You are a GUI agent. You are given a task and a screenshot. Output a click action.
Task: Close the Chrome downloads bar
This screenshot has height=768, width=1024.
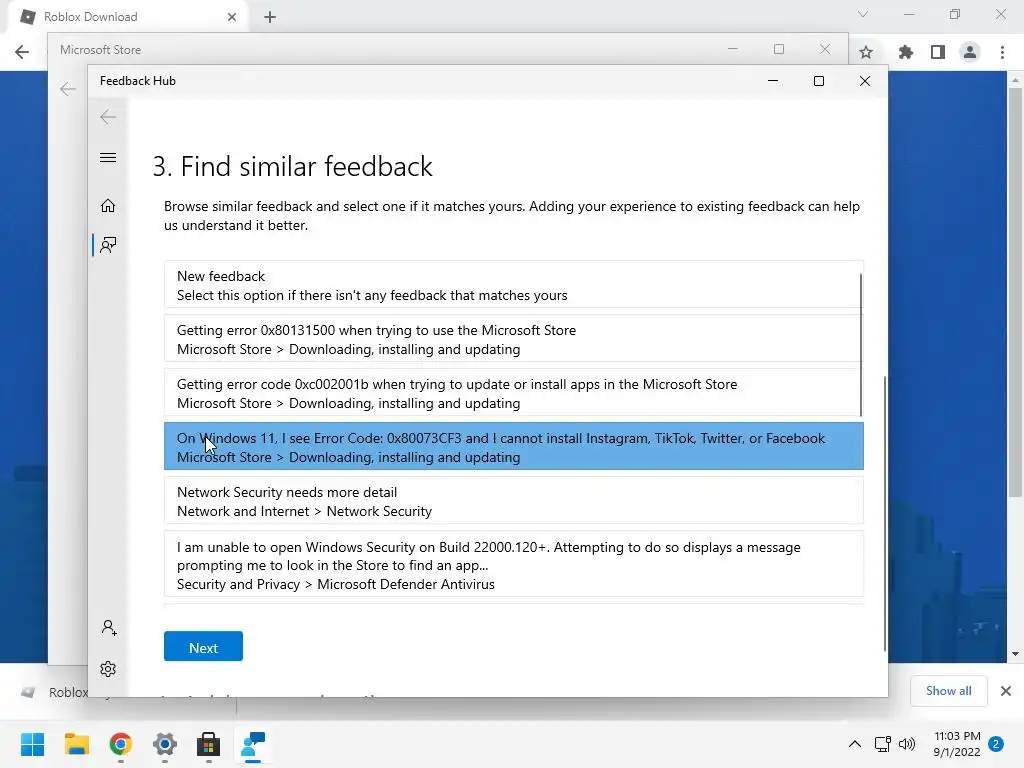click(1006, 691)
